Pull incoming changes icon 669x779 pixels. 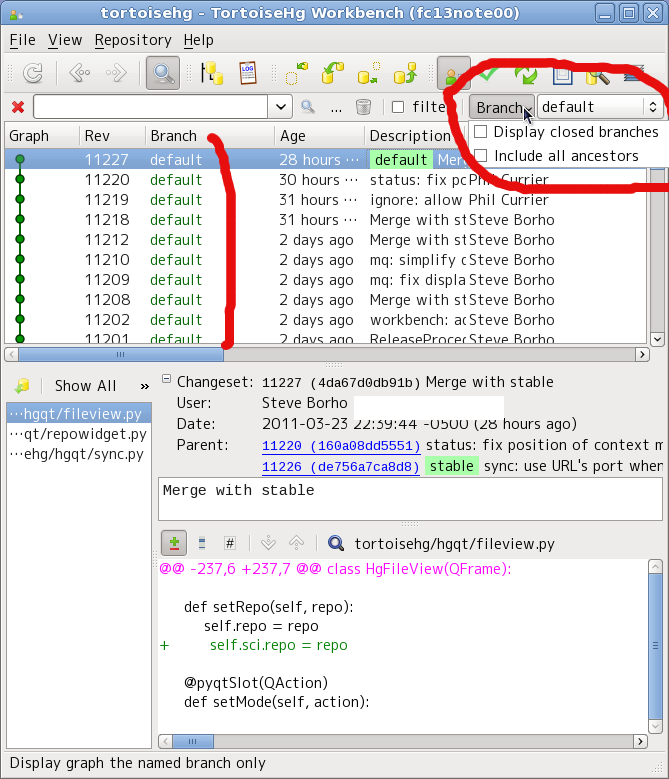333,74
